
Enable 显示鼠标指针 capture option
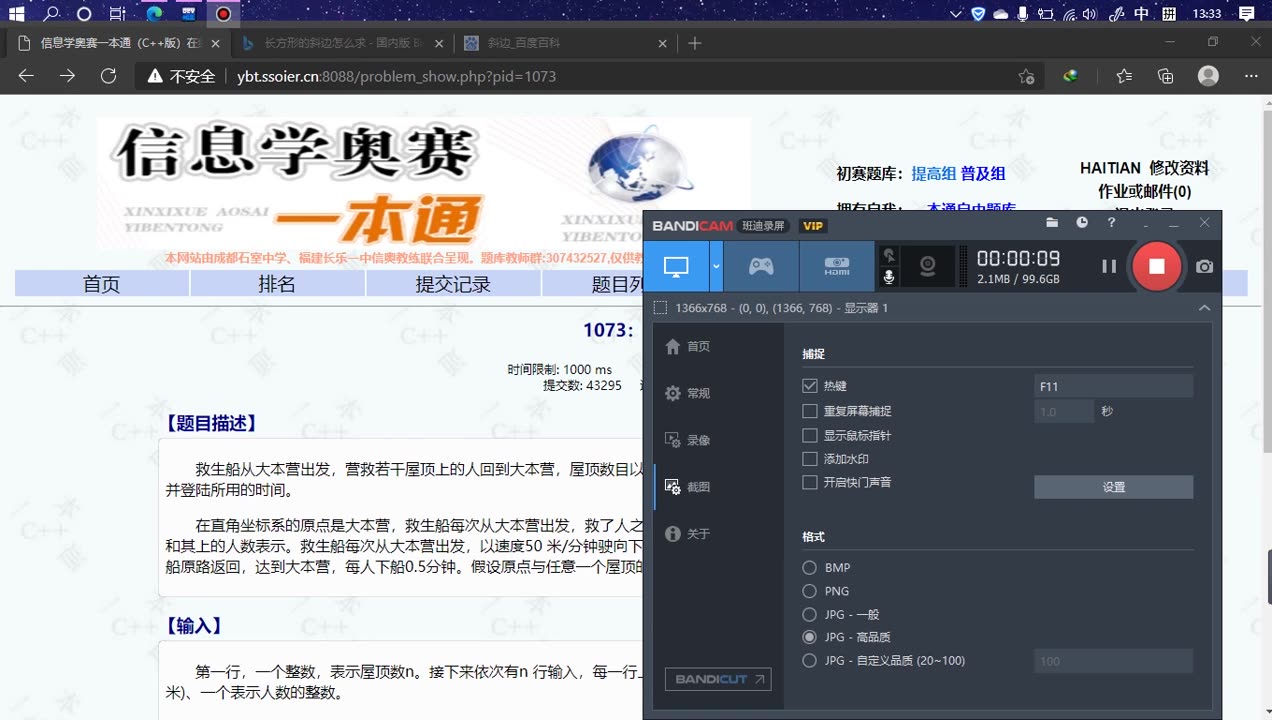809,434
